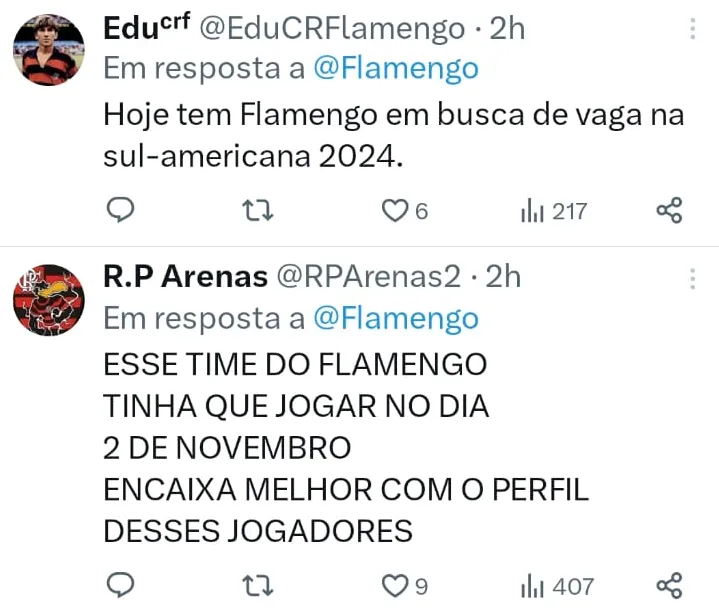View analytics showing 407 views

(556, 586)
